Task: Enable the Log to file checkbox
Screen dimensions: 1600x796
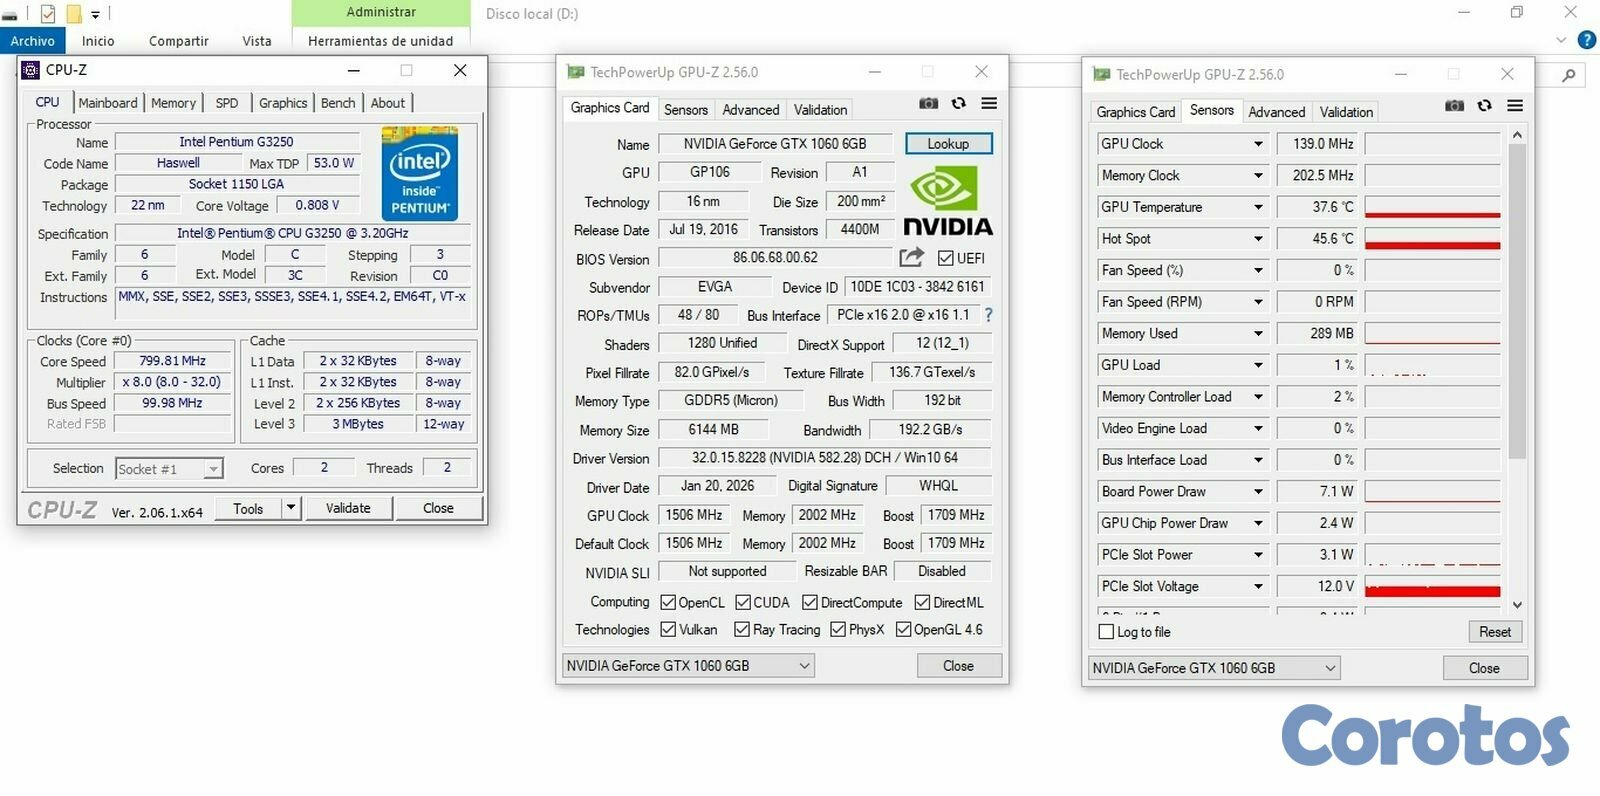Action: click(1106, 632)
